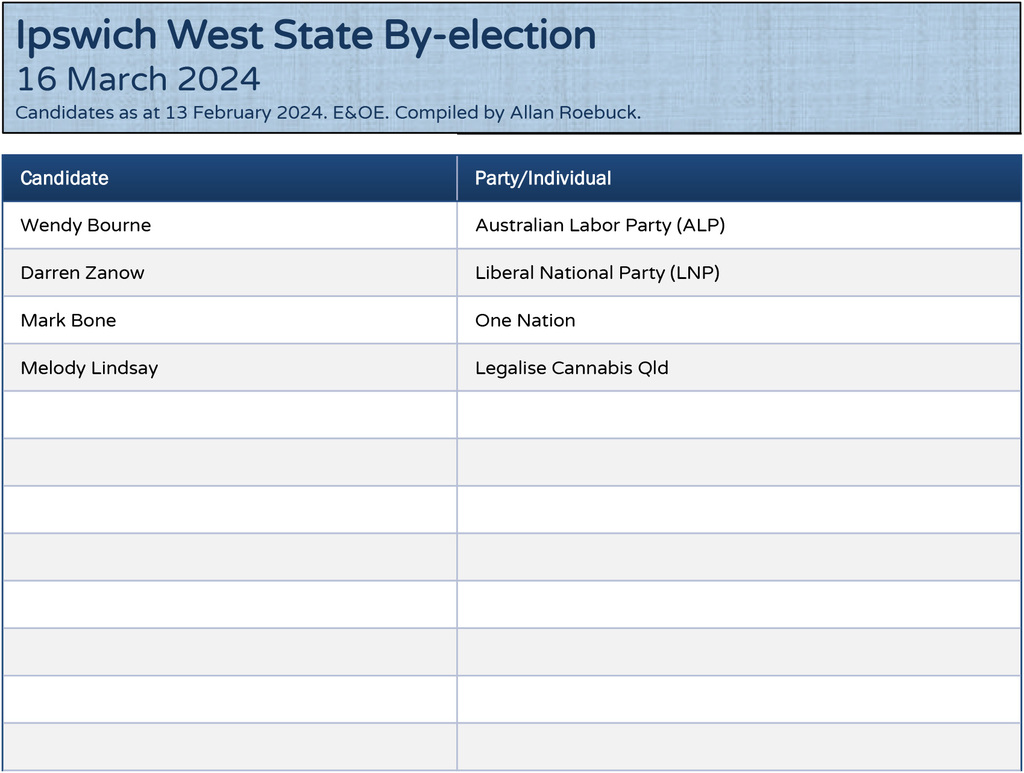Click the bottom-most empty candidate cell
This screenshot has width=1024, height=773.
pos(229,747)
